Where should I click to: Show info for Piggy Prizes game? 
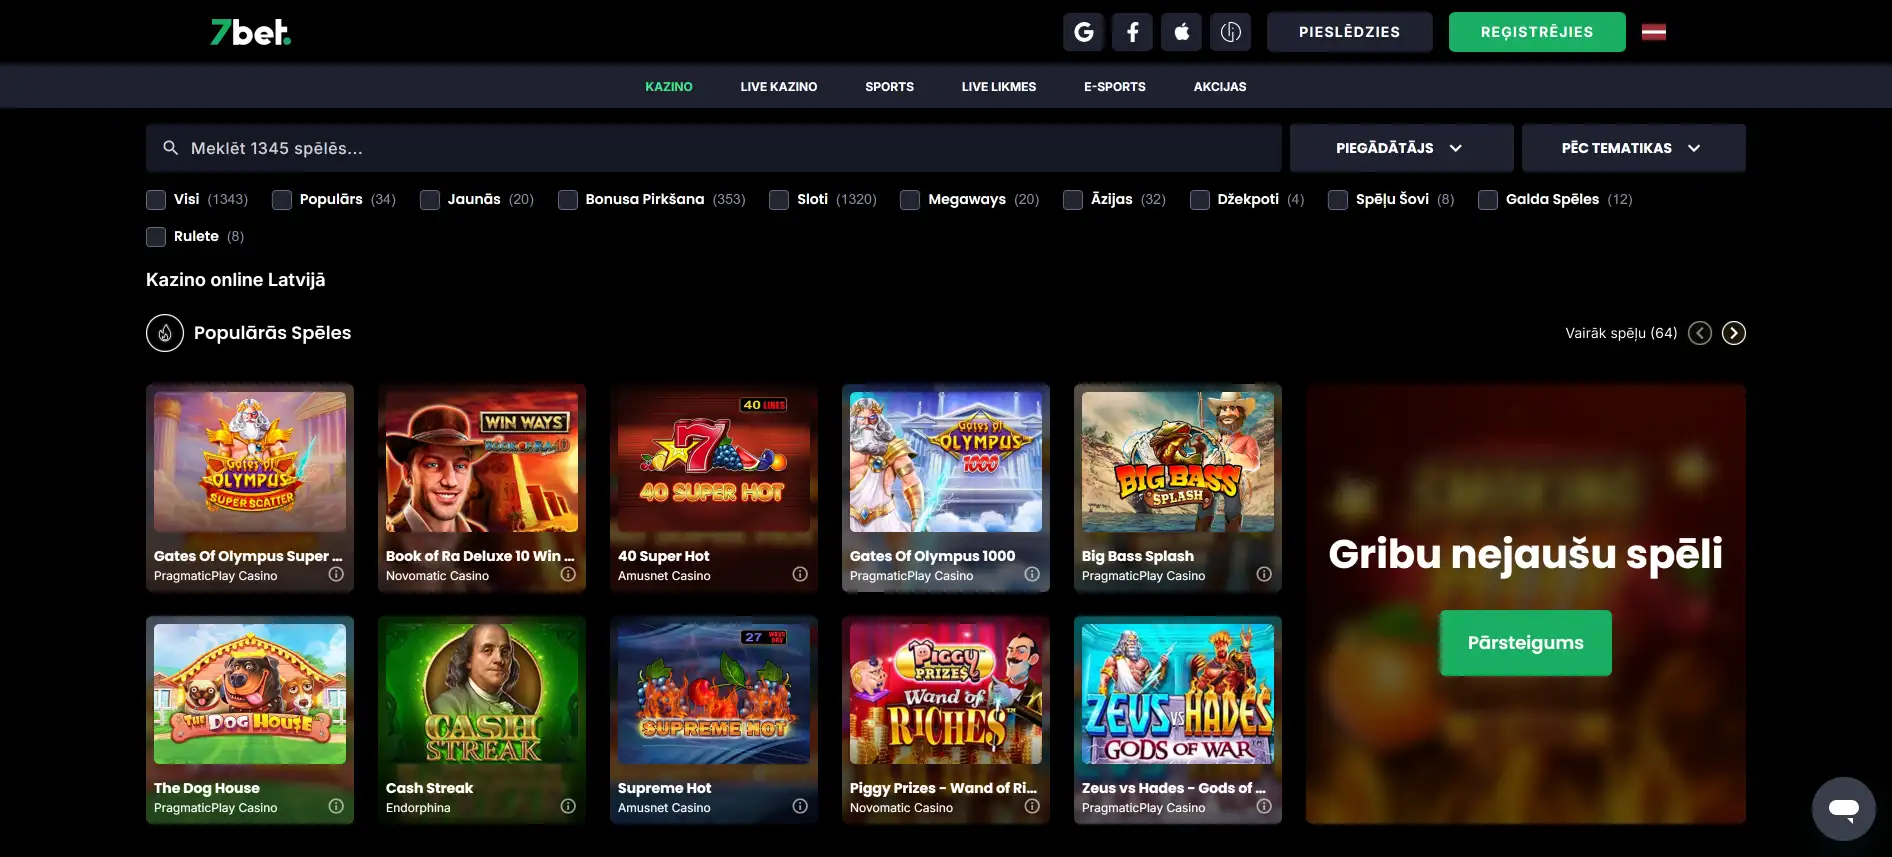1032,806
